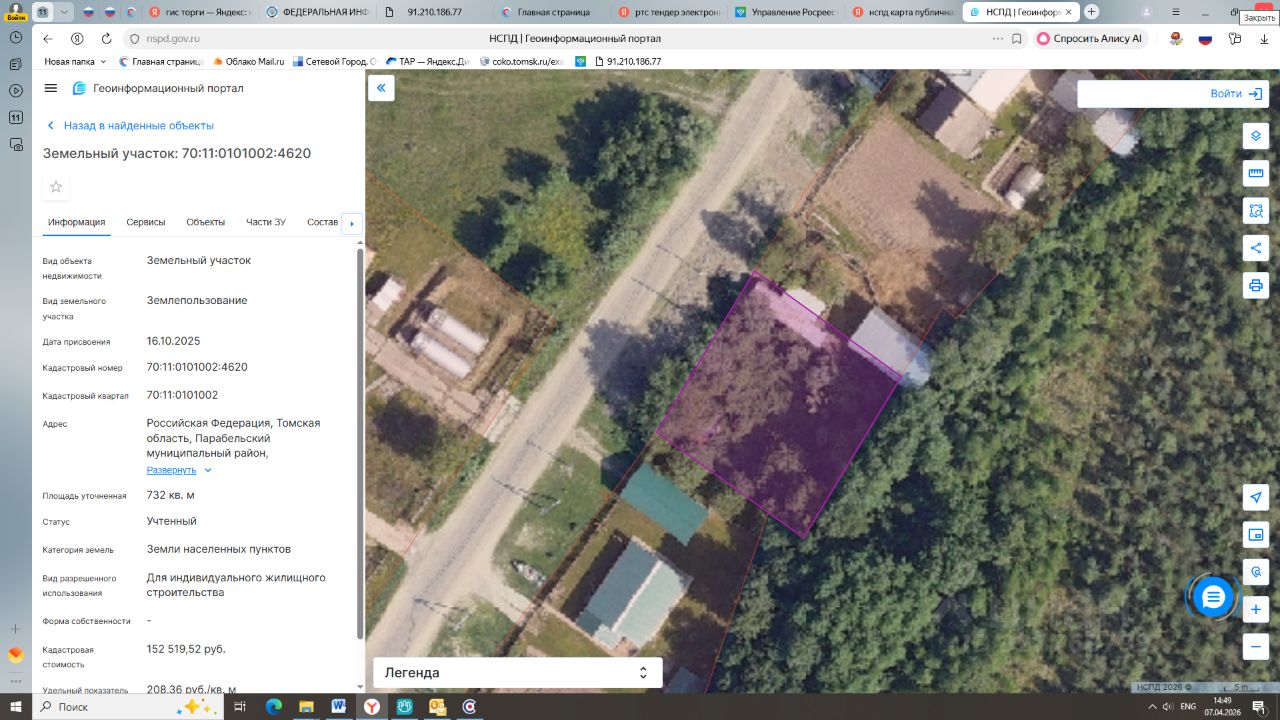Viewport: 1280px width, 720px height.
Task: Add parcel to favorites with star
Action: [56, 187]
